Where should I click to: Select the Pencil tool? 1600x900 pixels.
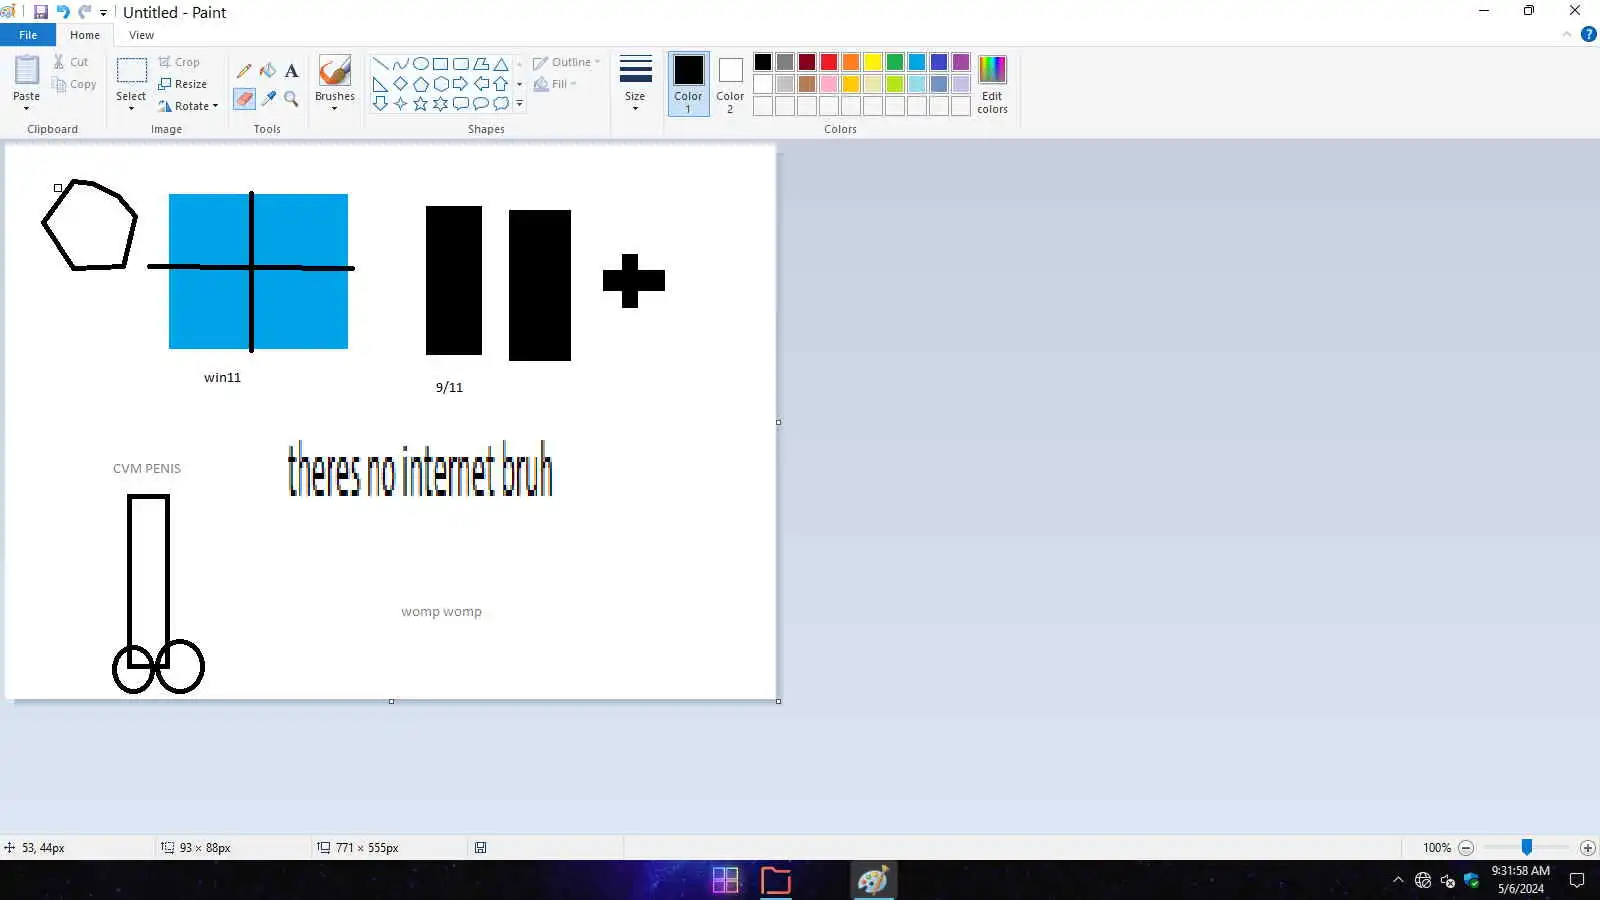[244, 71]
